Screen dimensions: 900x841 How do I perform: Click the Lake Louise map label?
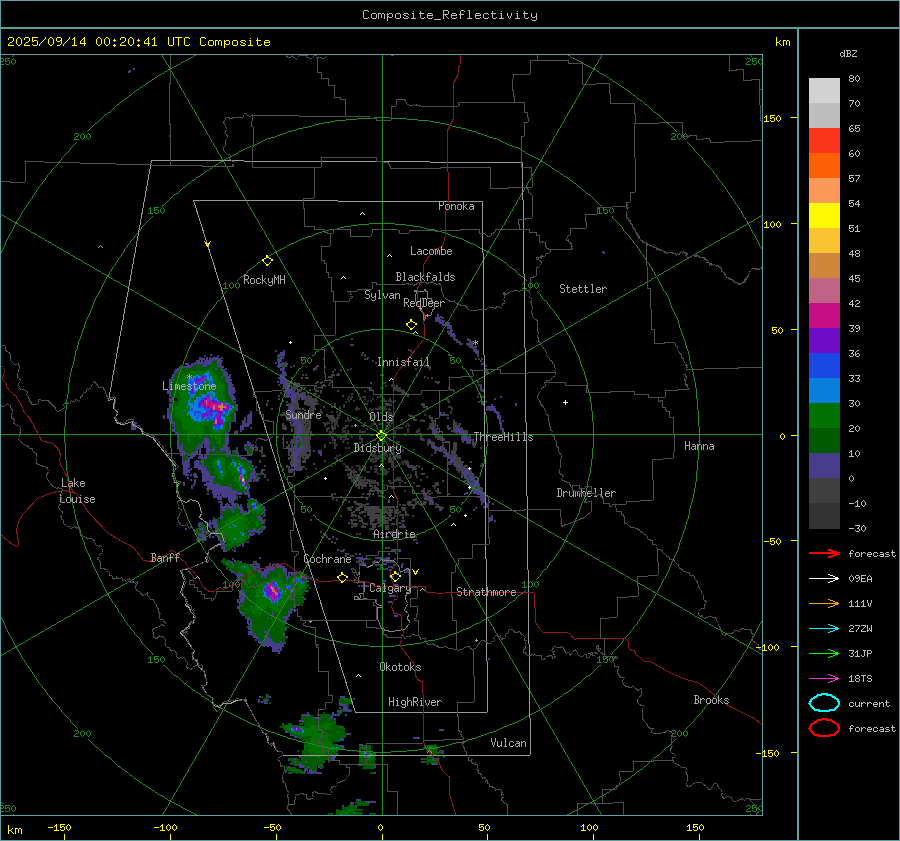(x=77, y=491)
